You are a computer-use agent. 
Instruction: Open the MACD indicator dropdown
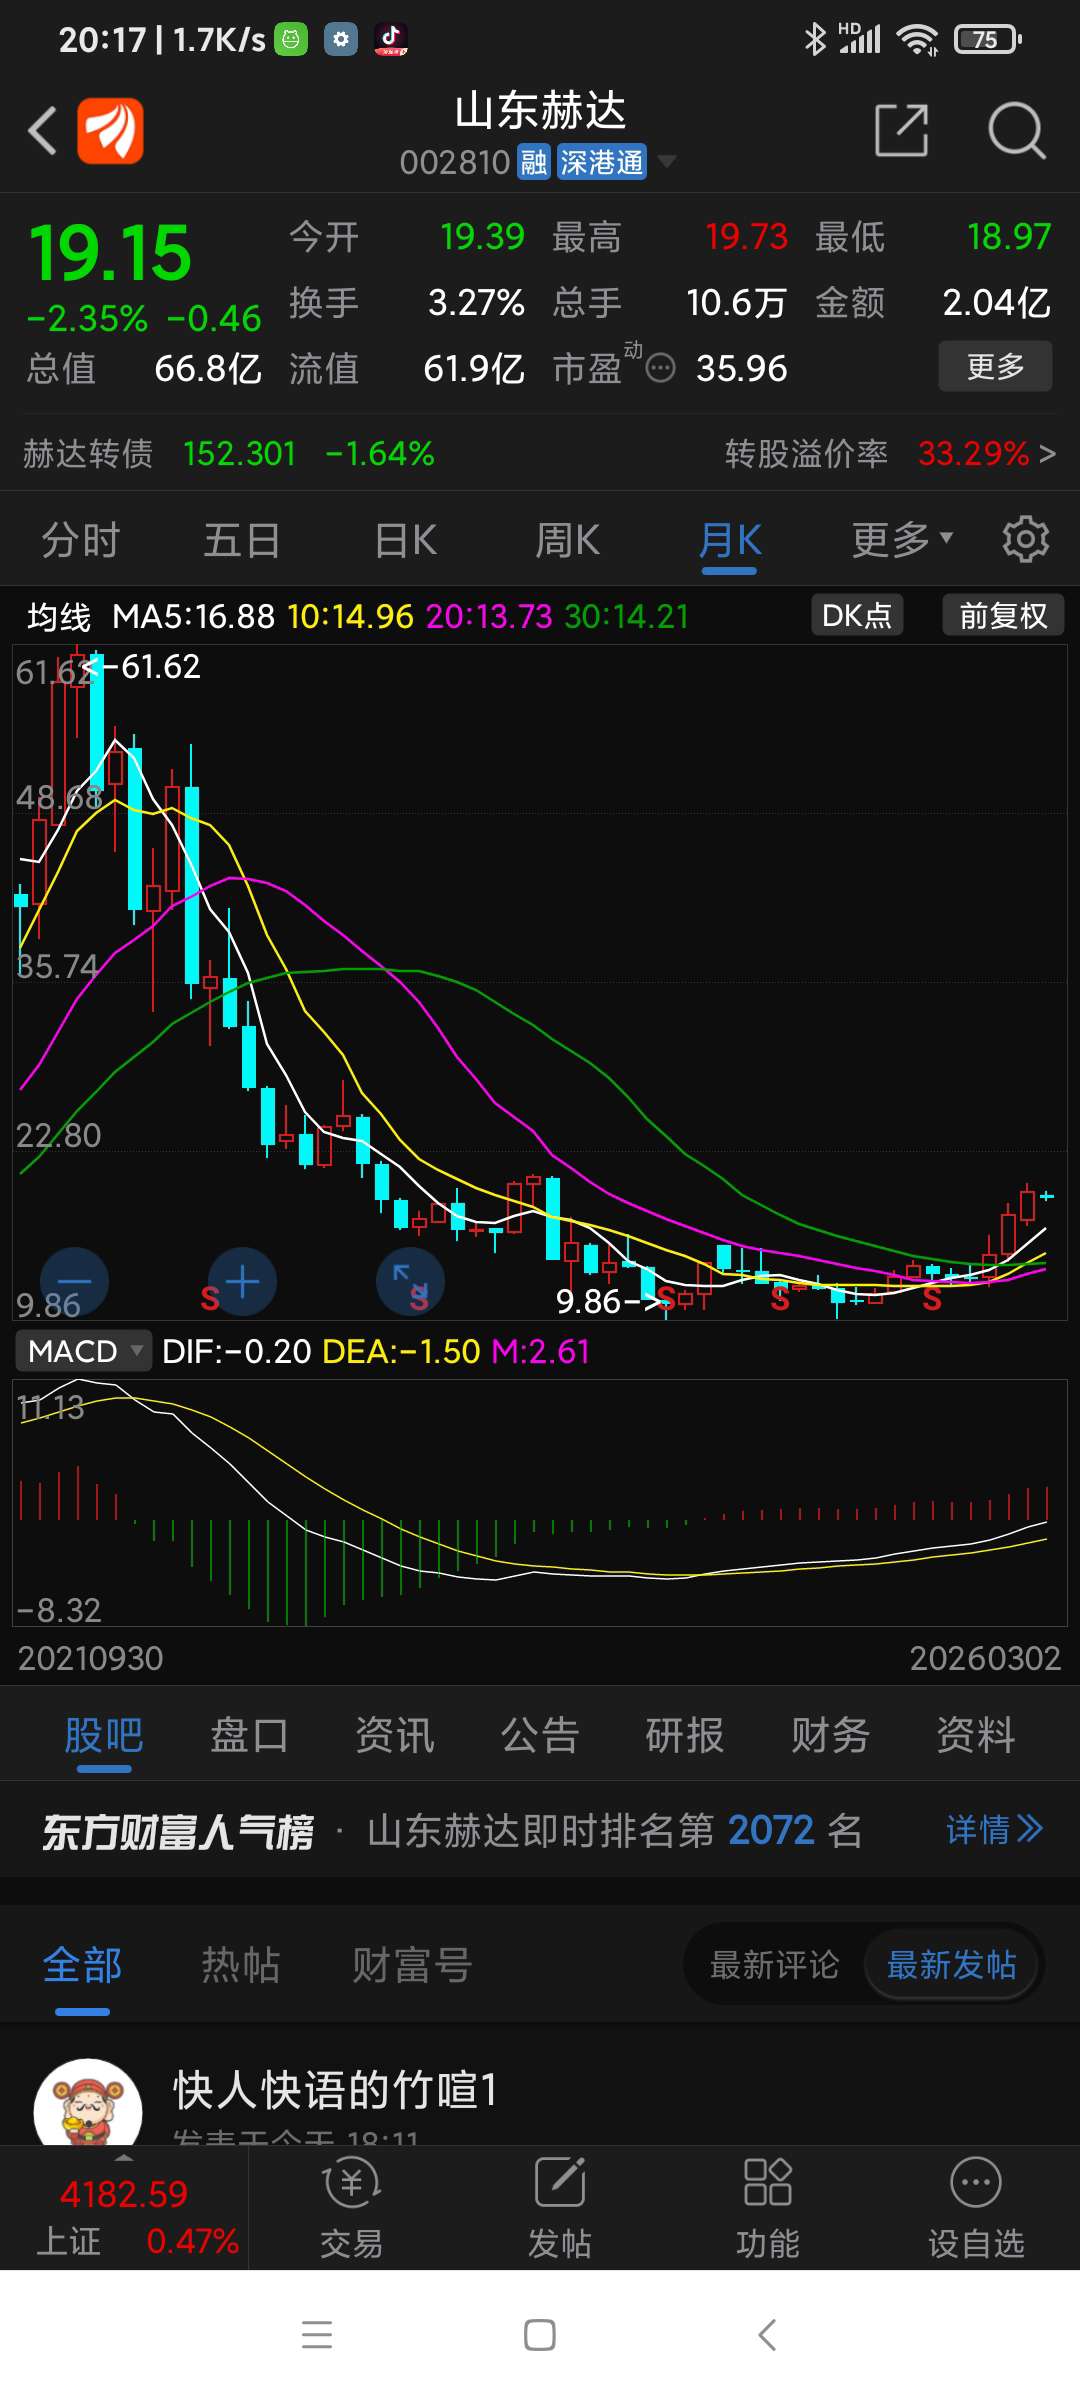tap(84, 1351)
